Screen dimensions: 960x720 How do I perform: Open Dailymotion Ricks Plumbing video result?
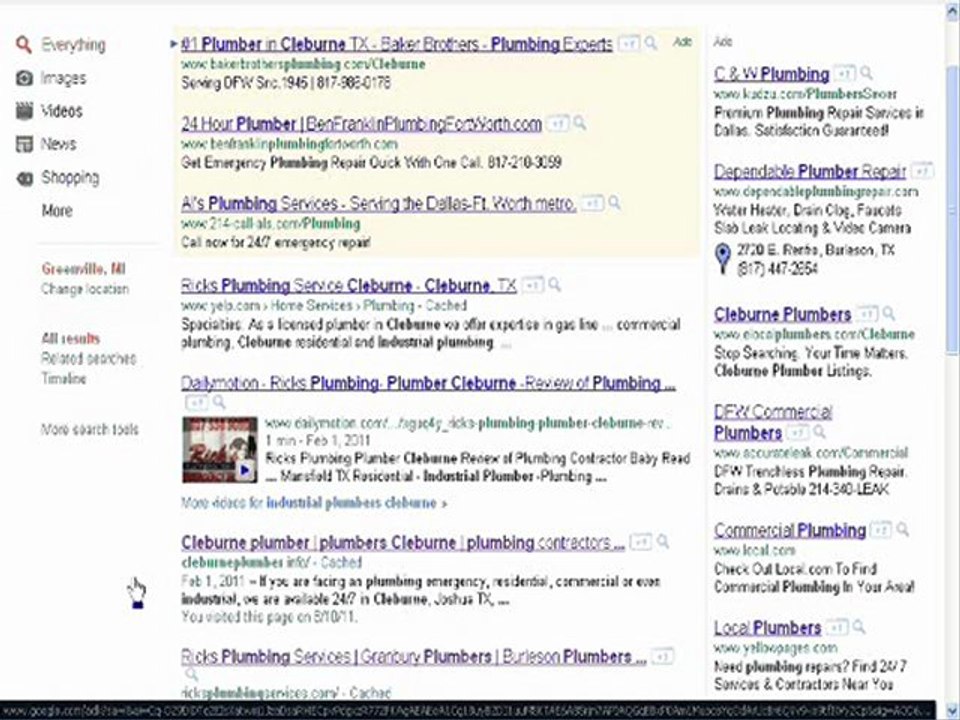pos(428,383)
